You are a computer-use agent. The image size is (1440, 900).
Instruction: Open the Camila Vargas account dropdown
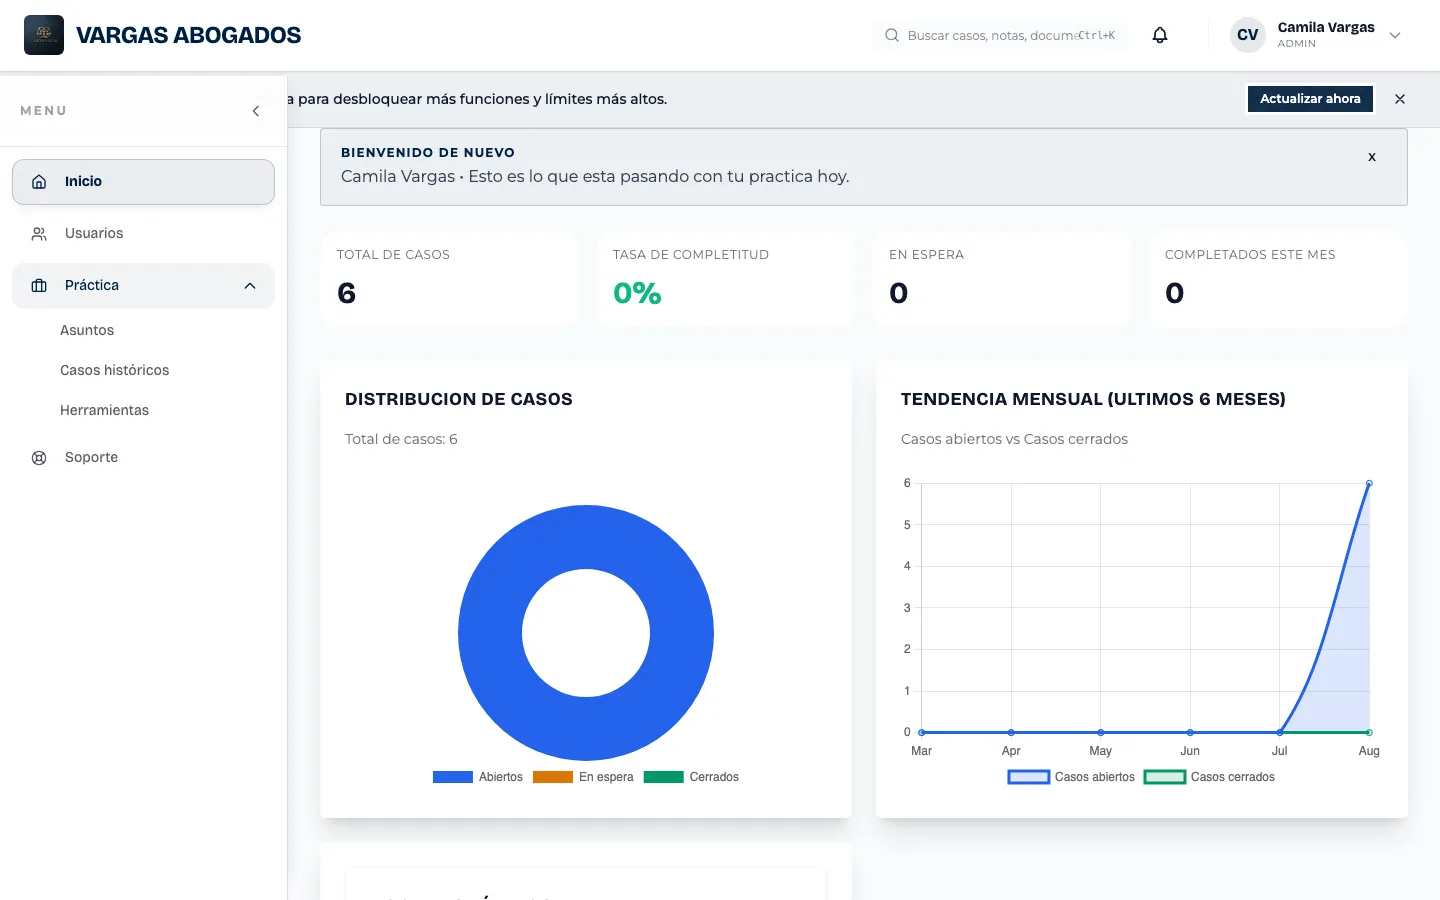coord(1395,35)
